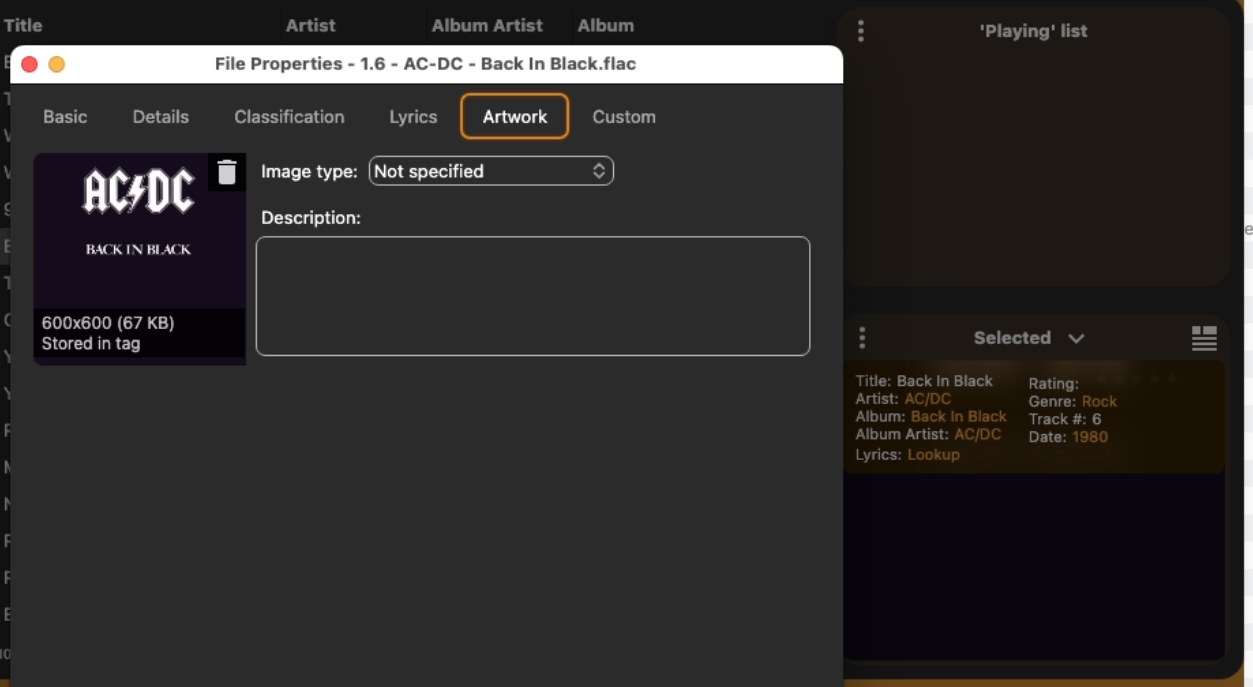
Task: Click the Rock genre link
Action: pyautogui.click(x=1099, y=401)
